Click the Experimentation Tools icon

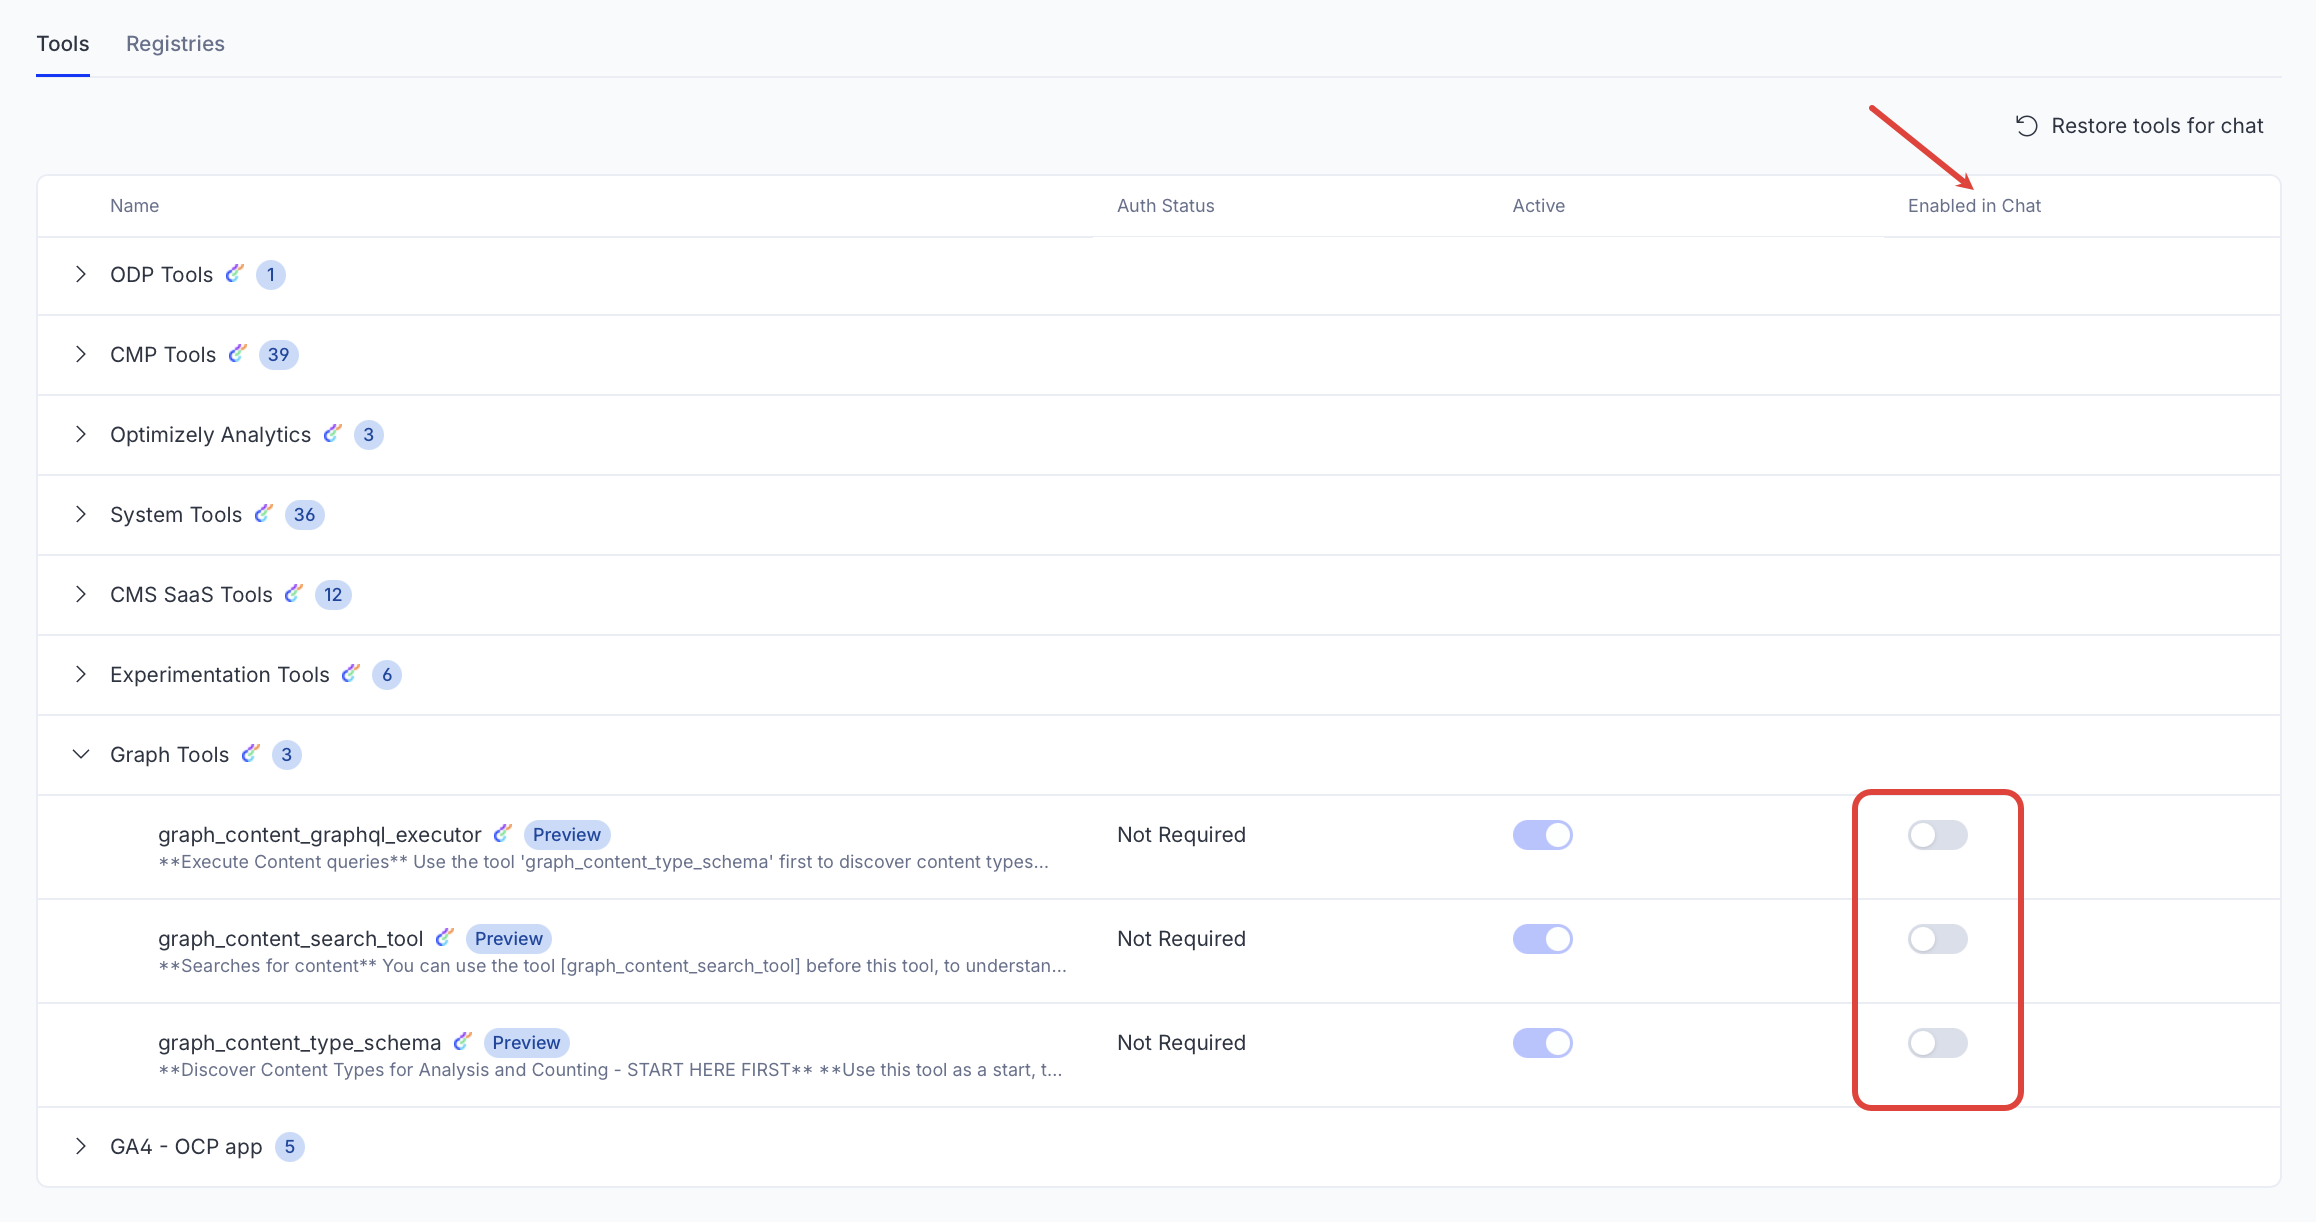pos(349,673)
